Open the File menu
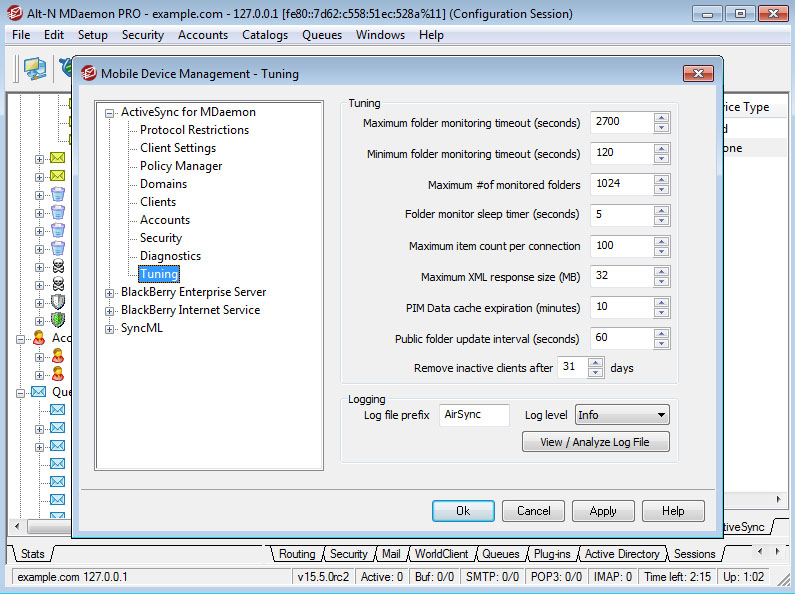795x594 pixels. [21, 35]
